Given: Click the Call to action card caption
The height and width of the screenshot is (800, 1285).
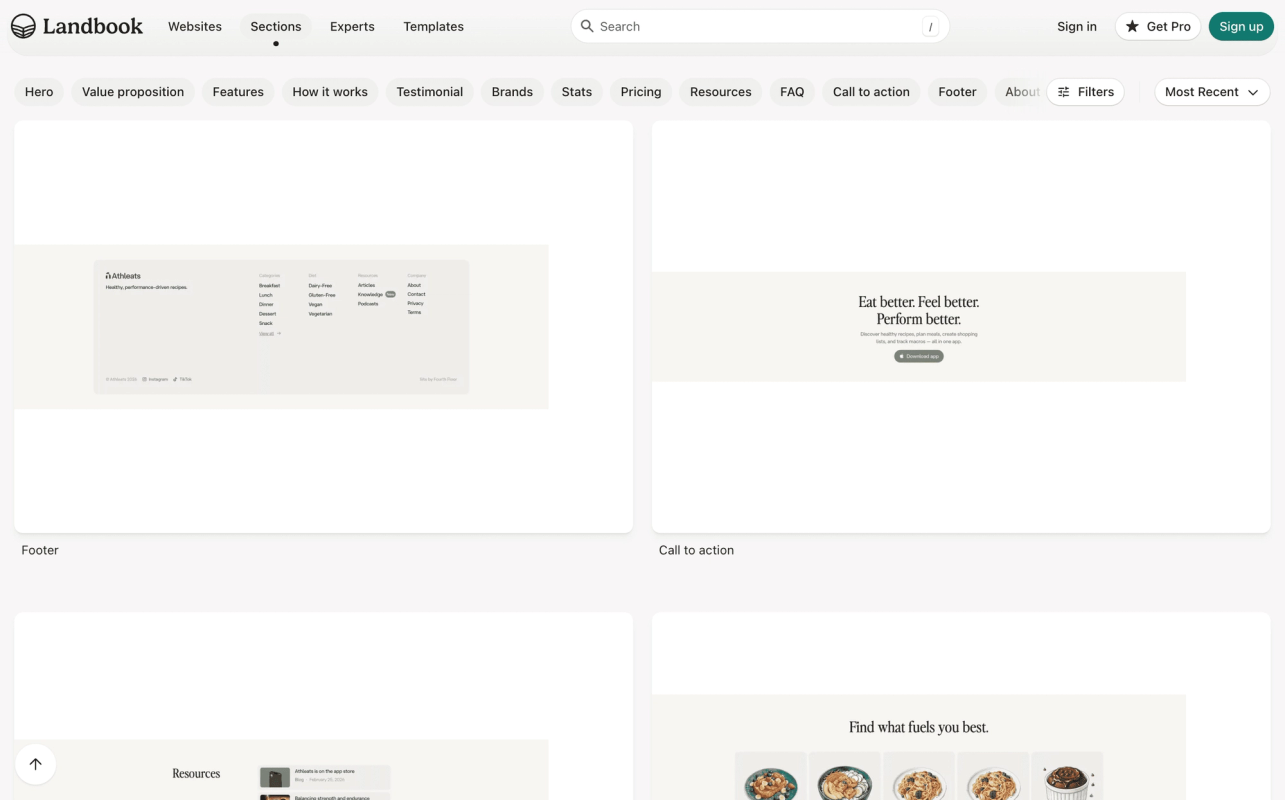Looking at the screenshot, I should point(696,550).
